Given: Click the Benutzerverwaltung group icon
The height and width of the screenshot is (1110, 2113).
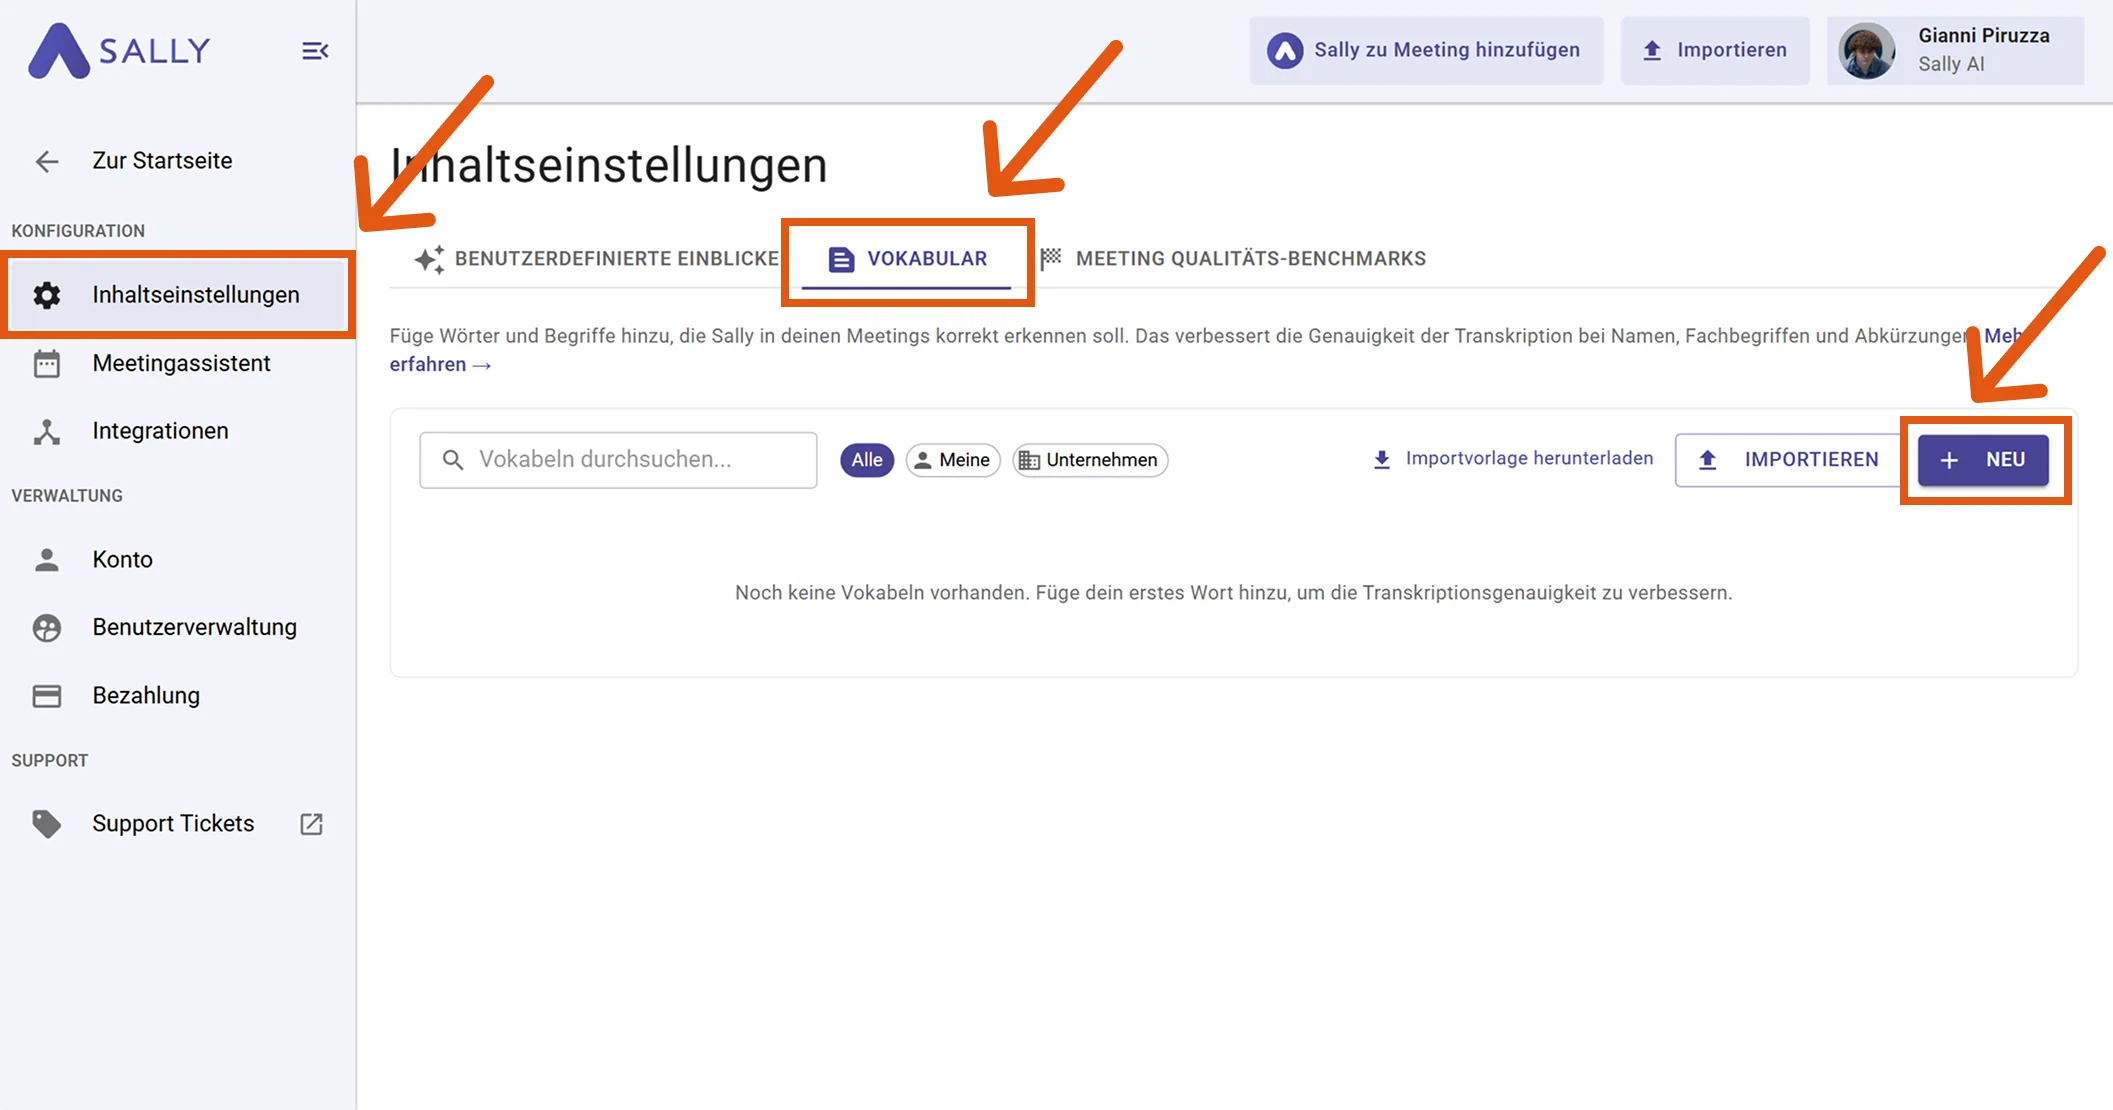Looking at the screenshot, I should tap(47, 627).
